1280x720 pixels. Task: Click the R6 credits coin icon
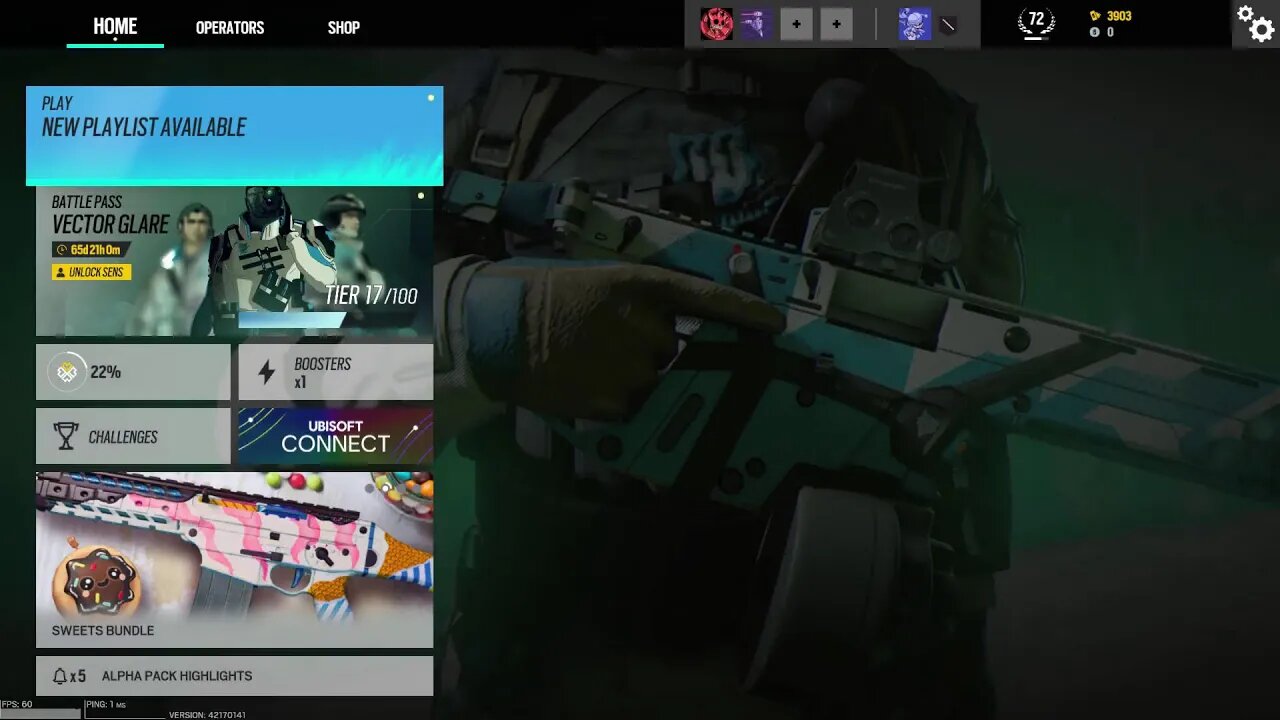tap(1095, 32)
